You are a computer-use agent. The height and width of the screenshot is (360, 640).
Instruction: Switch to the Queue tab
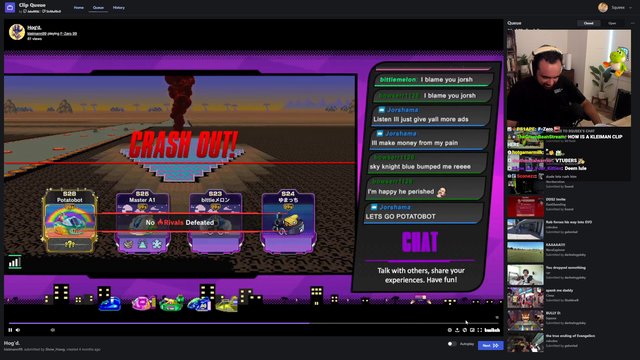click(x=98, y=8)
